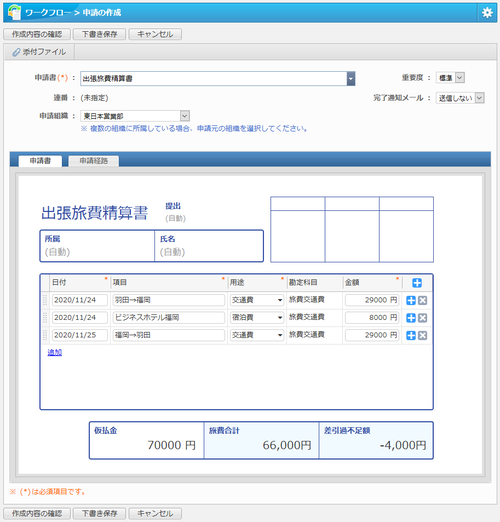Screen dimensions: 500x522
Task: Click top キャンセル button
Action: [155, 34]
